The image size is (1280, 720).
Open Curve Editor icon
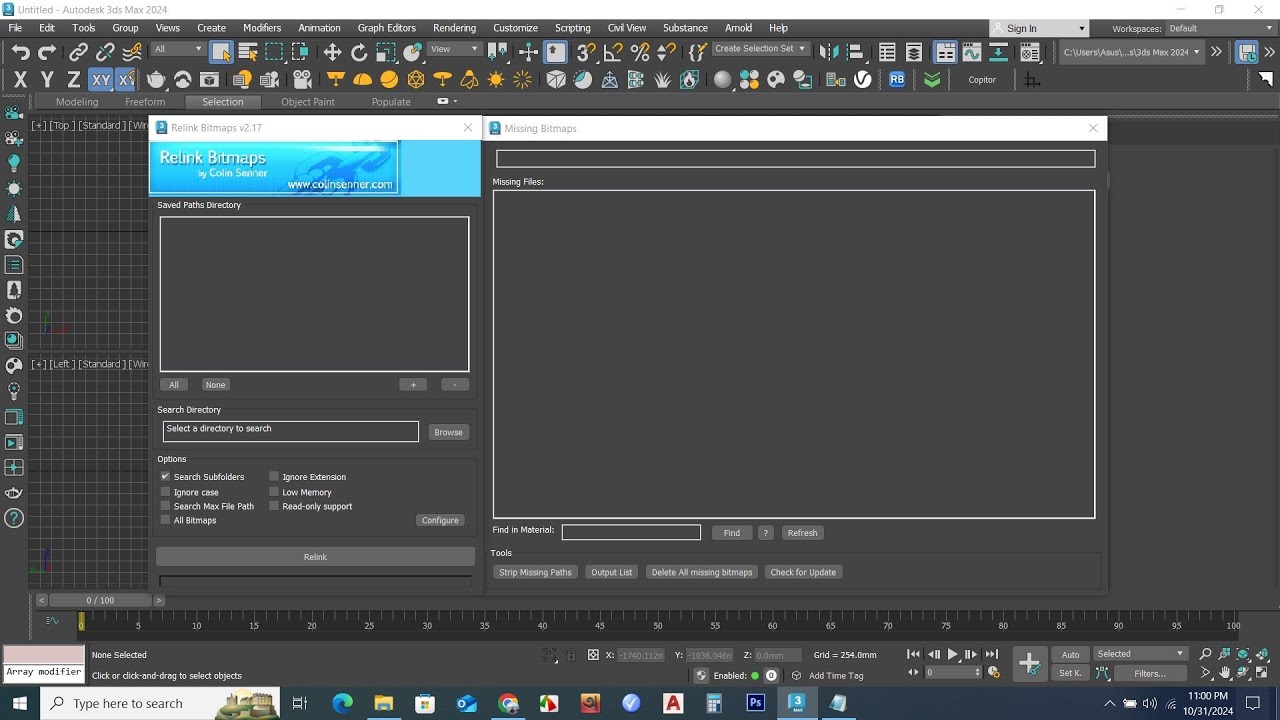(971, 52)
